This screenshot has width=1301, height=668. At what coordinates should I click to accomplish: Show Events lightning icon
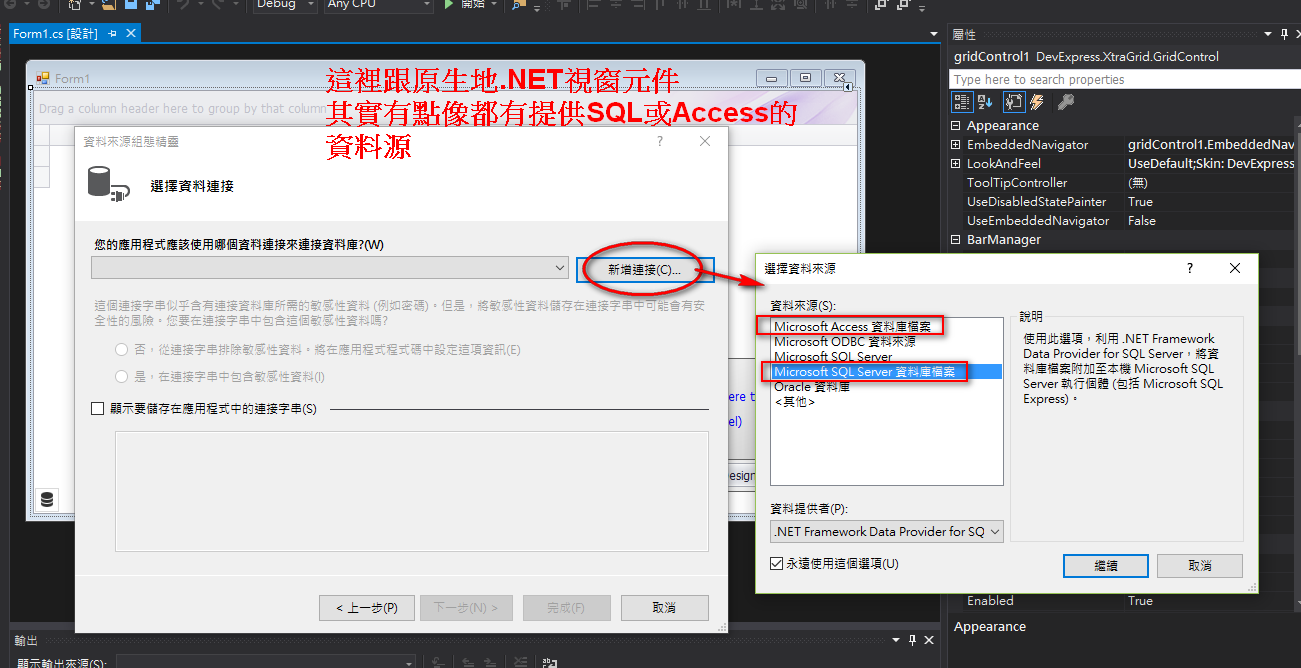pyautogui.click(x=1037, y=102)
